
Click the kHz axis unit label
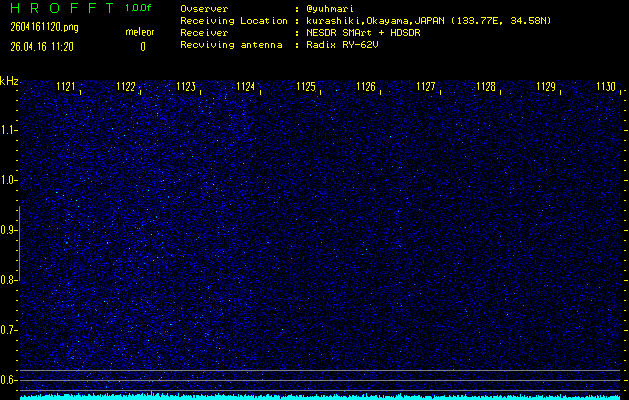(x=9, y=81)
